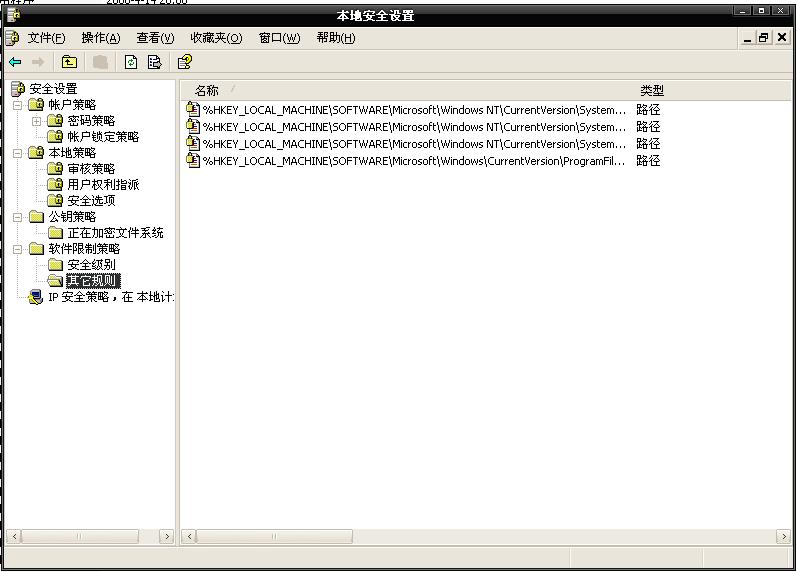This screenshot has height=572, width=797.
Task: Click 路径 type cell of the ProgramFil... row
Action: coord(648,161)
